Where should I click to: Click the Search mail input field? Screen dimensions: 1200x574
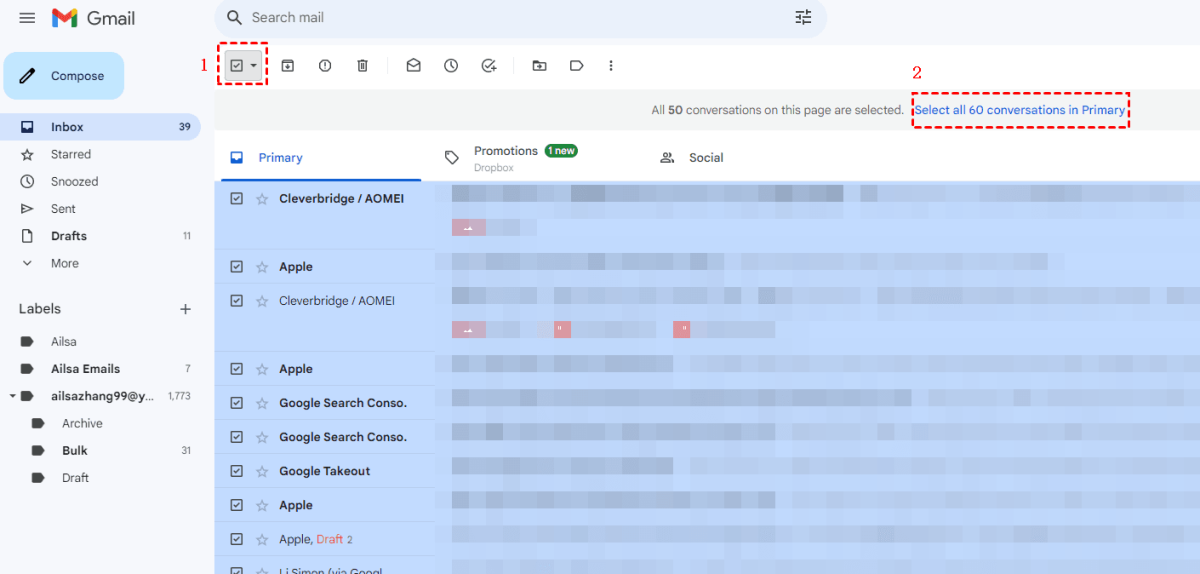coord(515,18)
